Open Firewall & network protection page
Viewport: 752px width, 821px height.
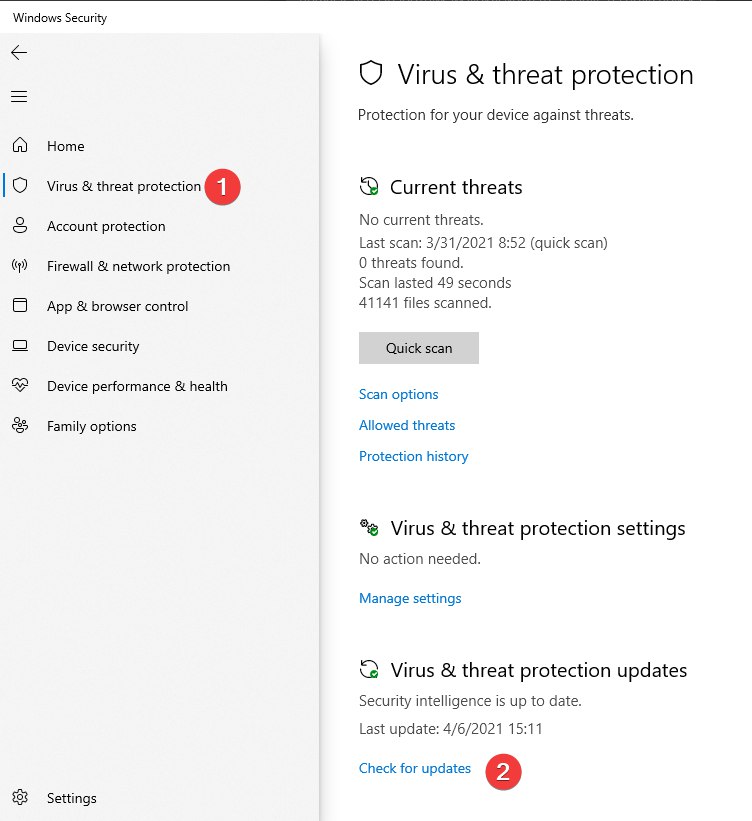tap(138, 267)
